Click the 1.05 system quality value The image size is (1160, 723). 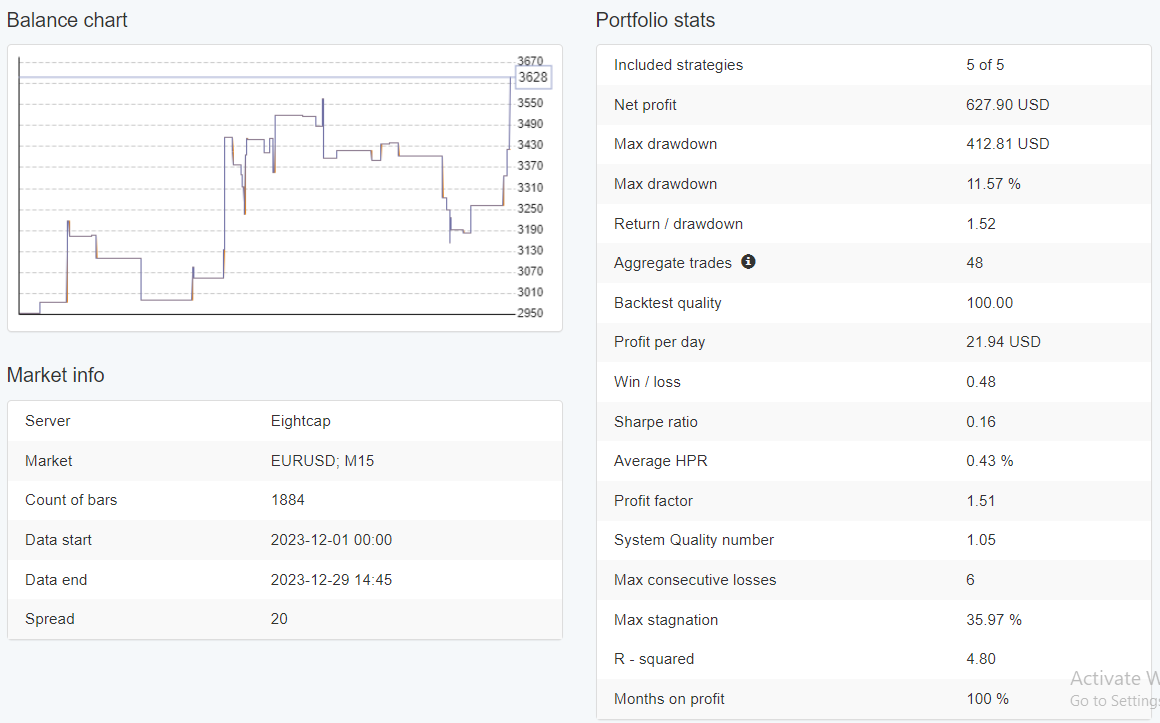pyautogui.click(x=981, y=540)
